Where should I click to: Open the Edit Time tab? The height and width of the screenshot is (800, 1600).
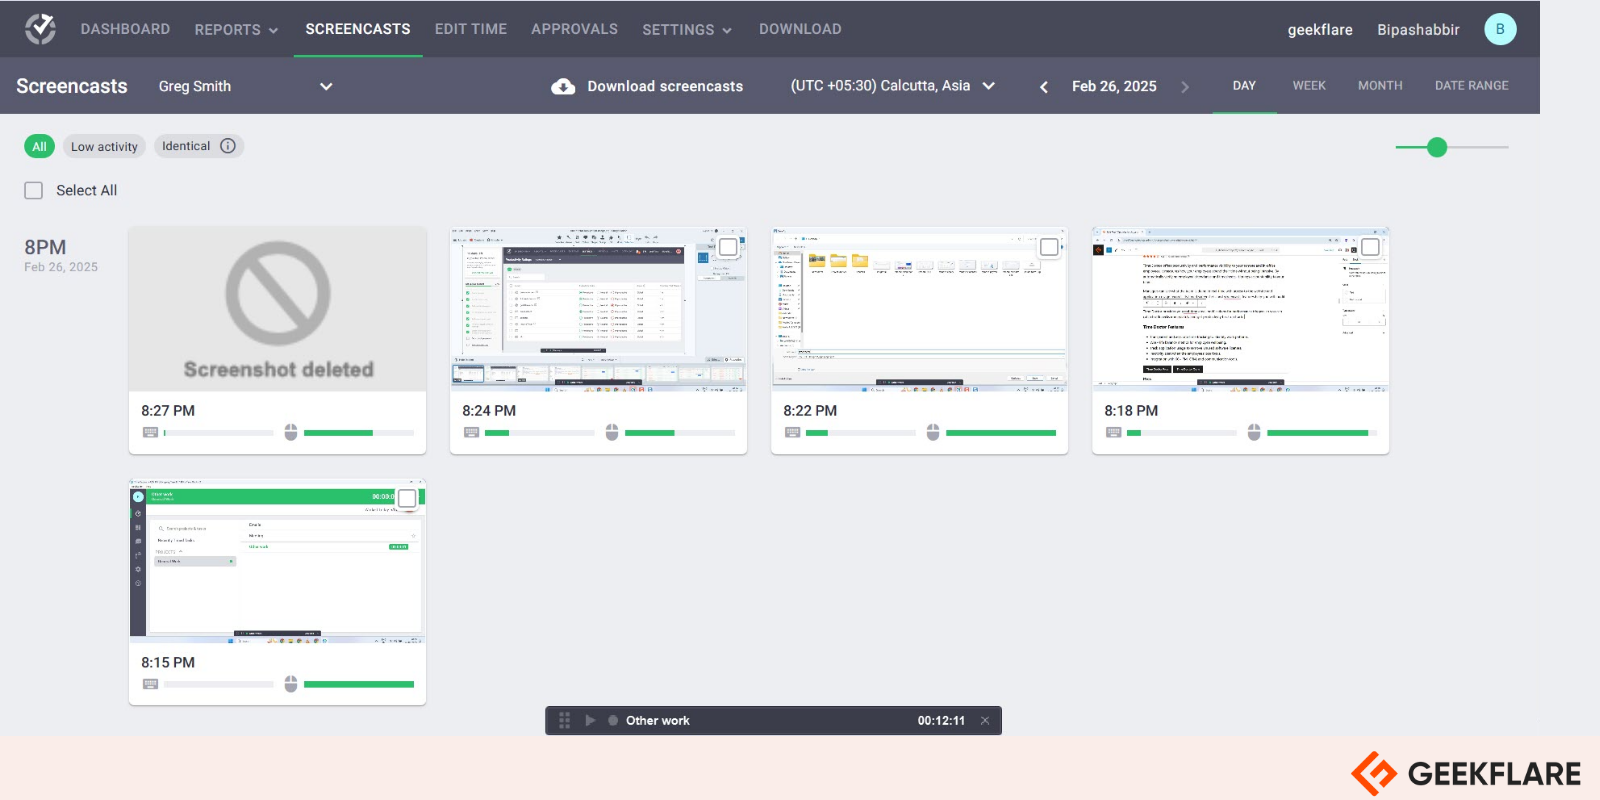471,29
